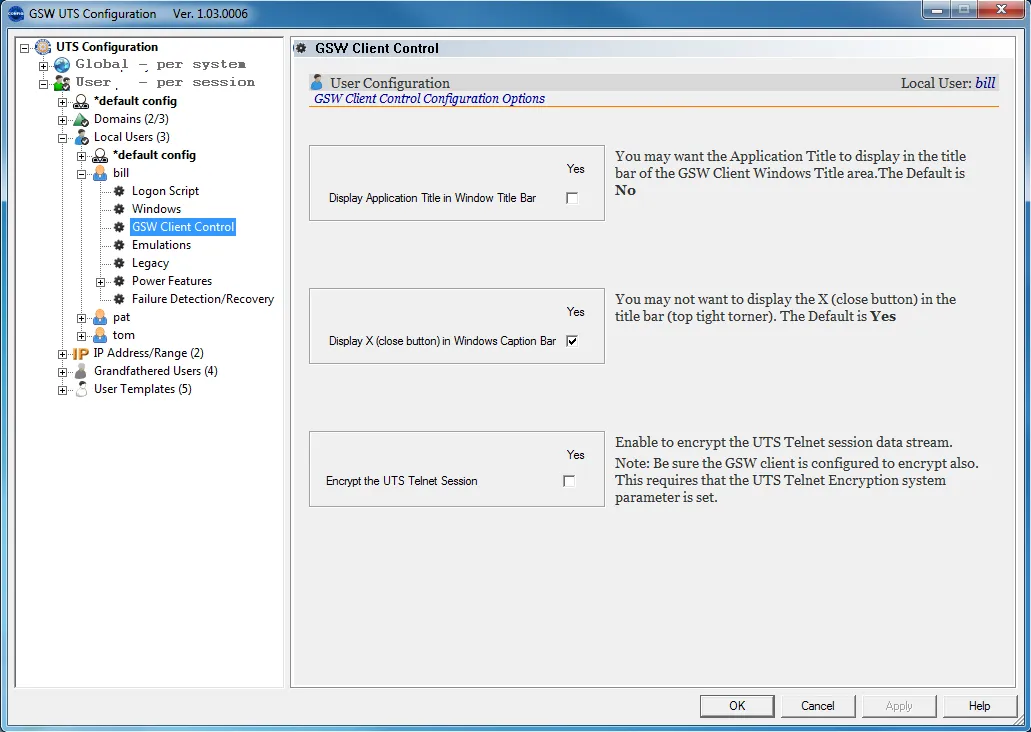Open Help for this dialog

[979, 706]
